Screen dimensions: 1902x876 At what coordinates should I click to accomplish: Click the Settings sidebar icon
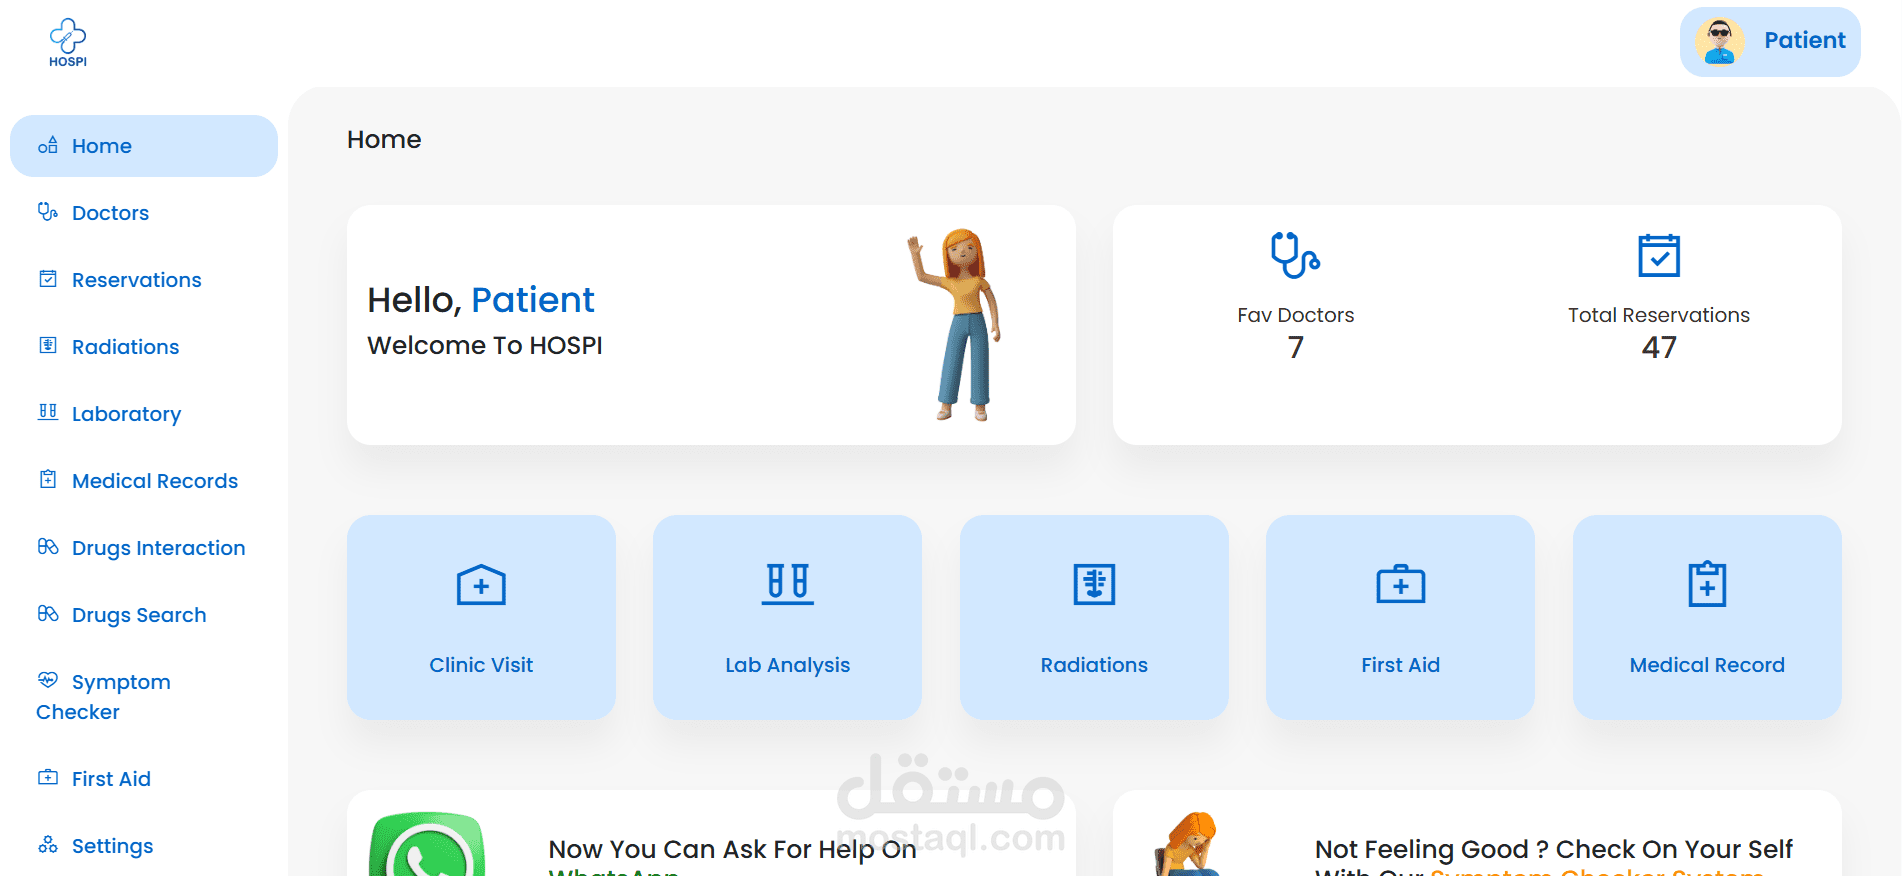(48, 844)
